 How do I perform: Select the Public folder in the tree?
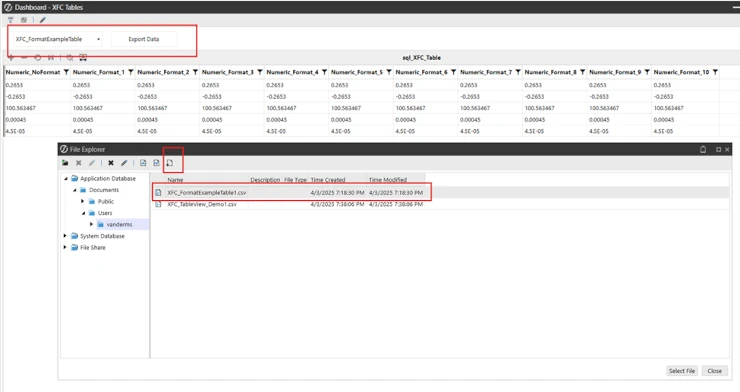pos(106,201)
